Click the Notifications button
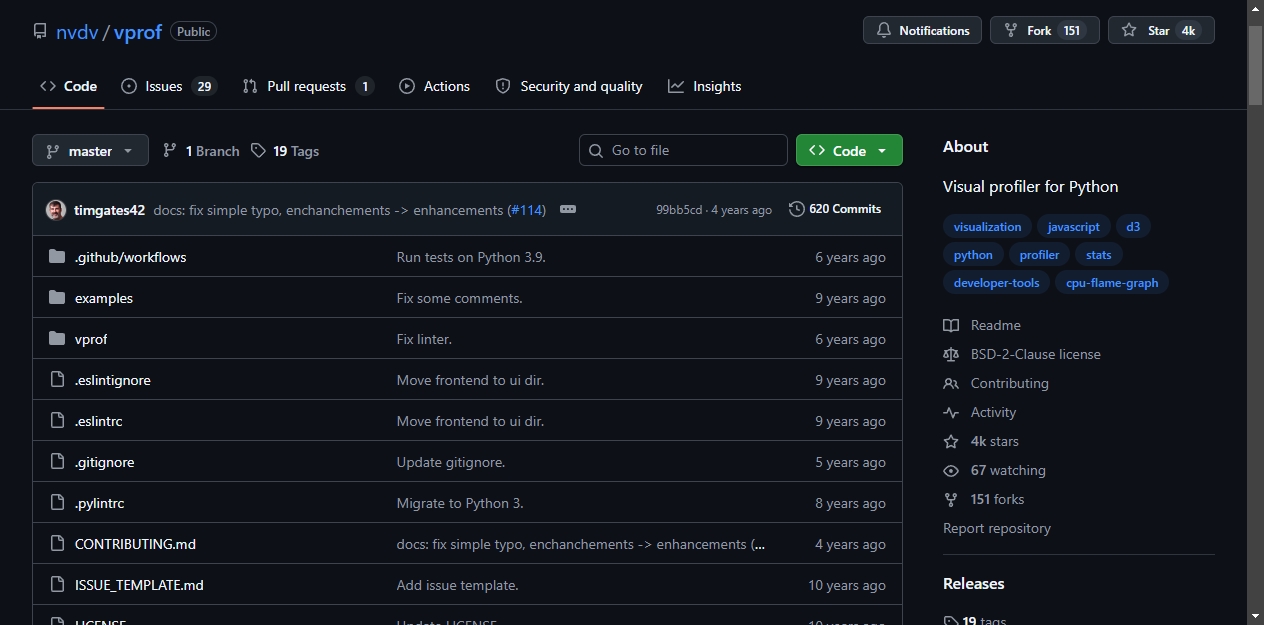This screenshot has height=625, width=1264. pyautogui.click(x=922, y=31)
